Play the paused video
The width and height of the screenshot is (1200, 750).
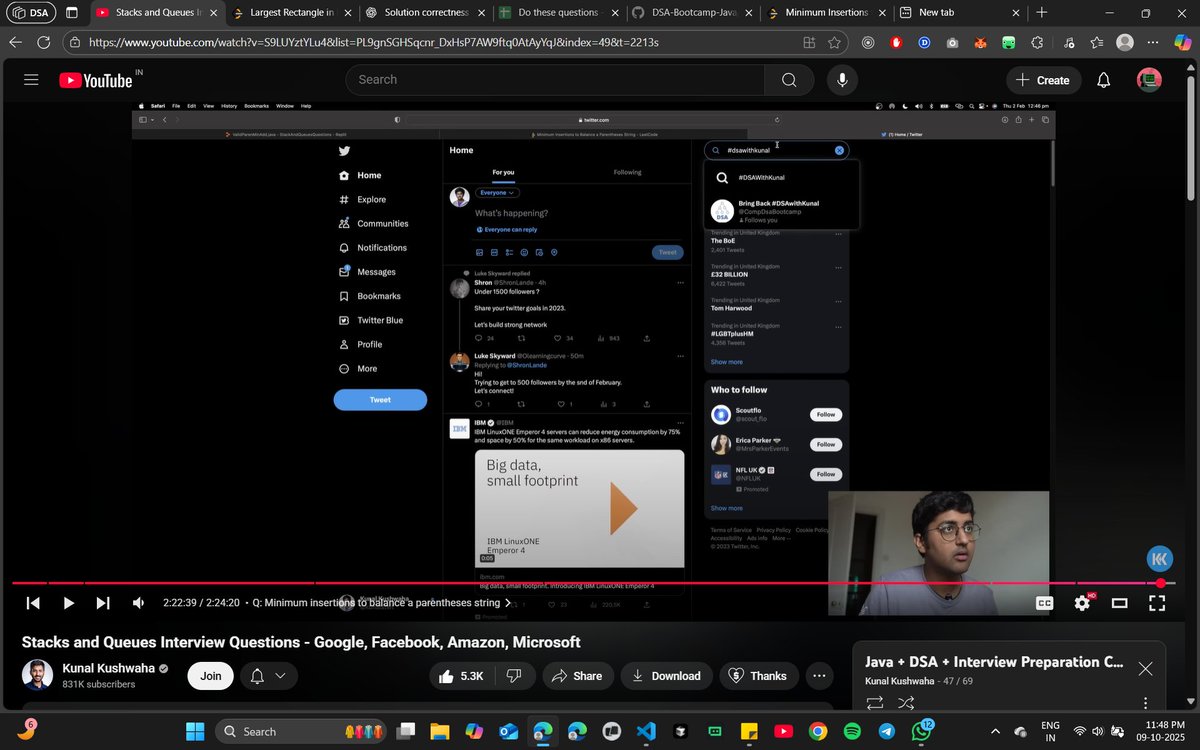coord(68,603)
